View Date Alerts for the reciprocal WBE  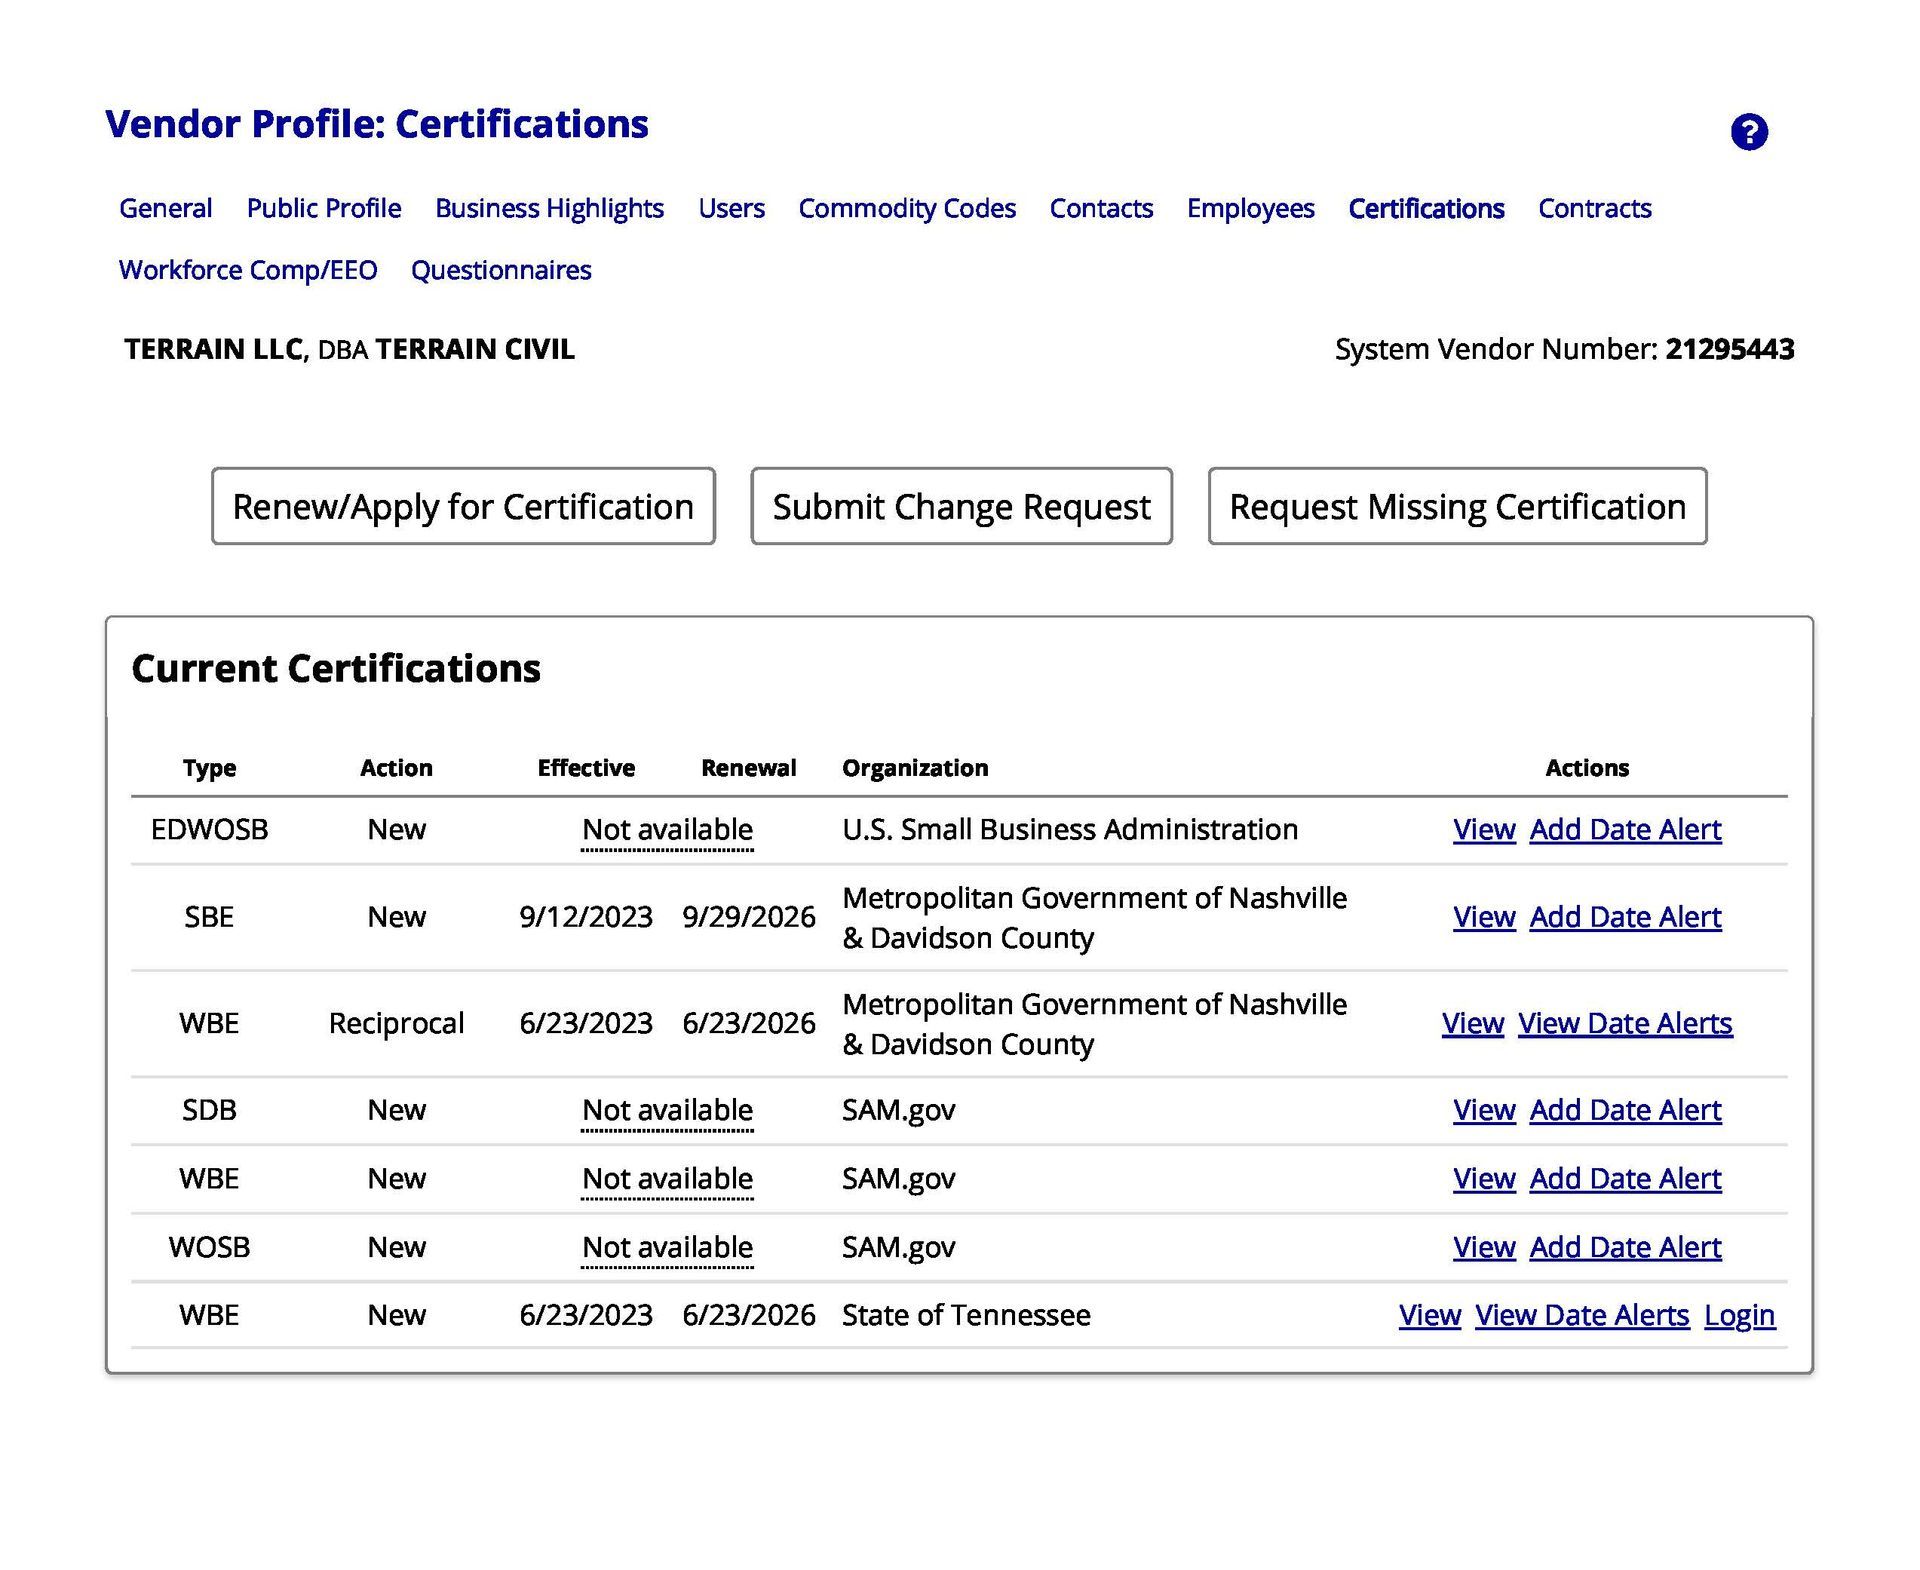pos(1625,1023)
